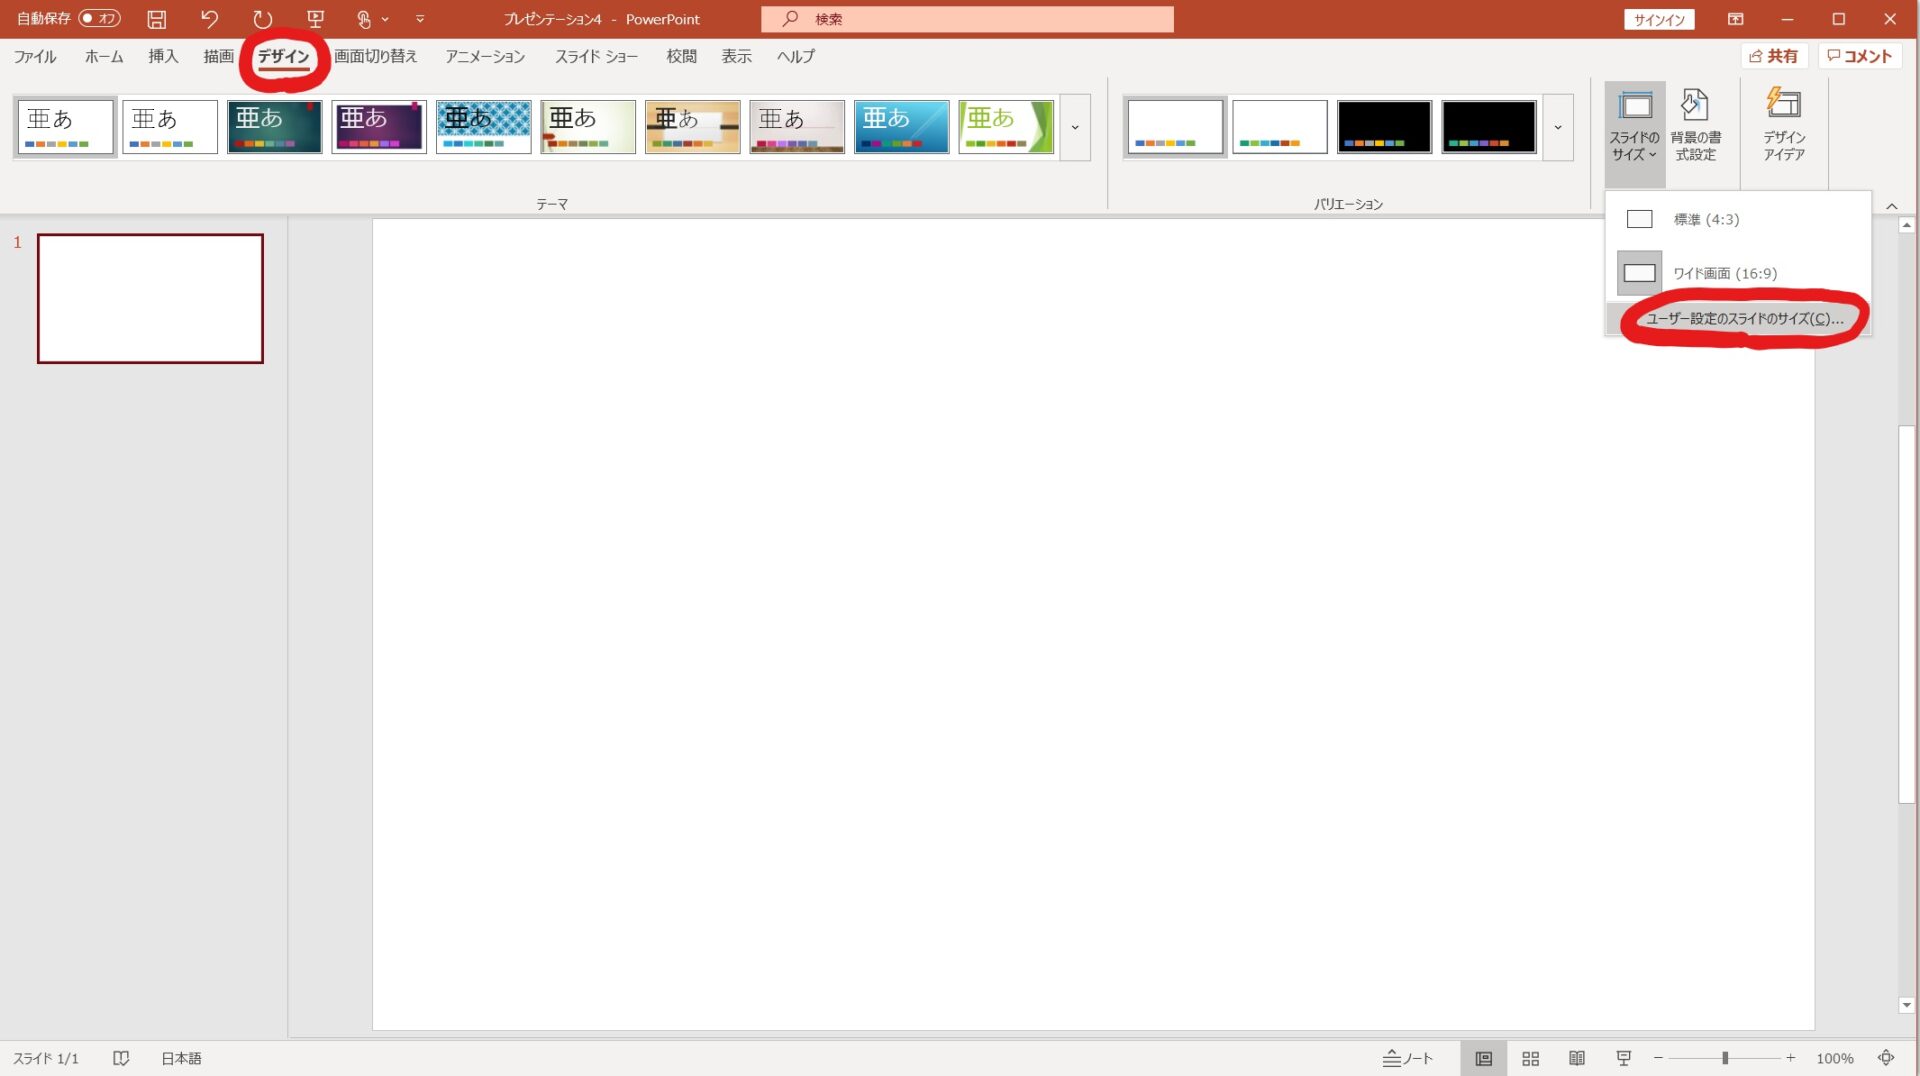The image size is (1920, 1076).
Task: Pick the light gray-beige theme with brown footer
Action: pyautogui.click(x=797, y=127)
